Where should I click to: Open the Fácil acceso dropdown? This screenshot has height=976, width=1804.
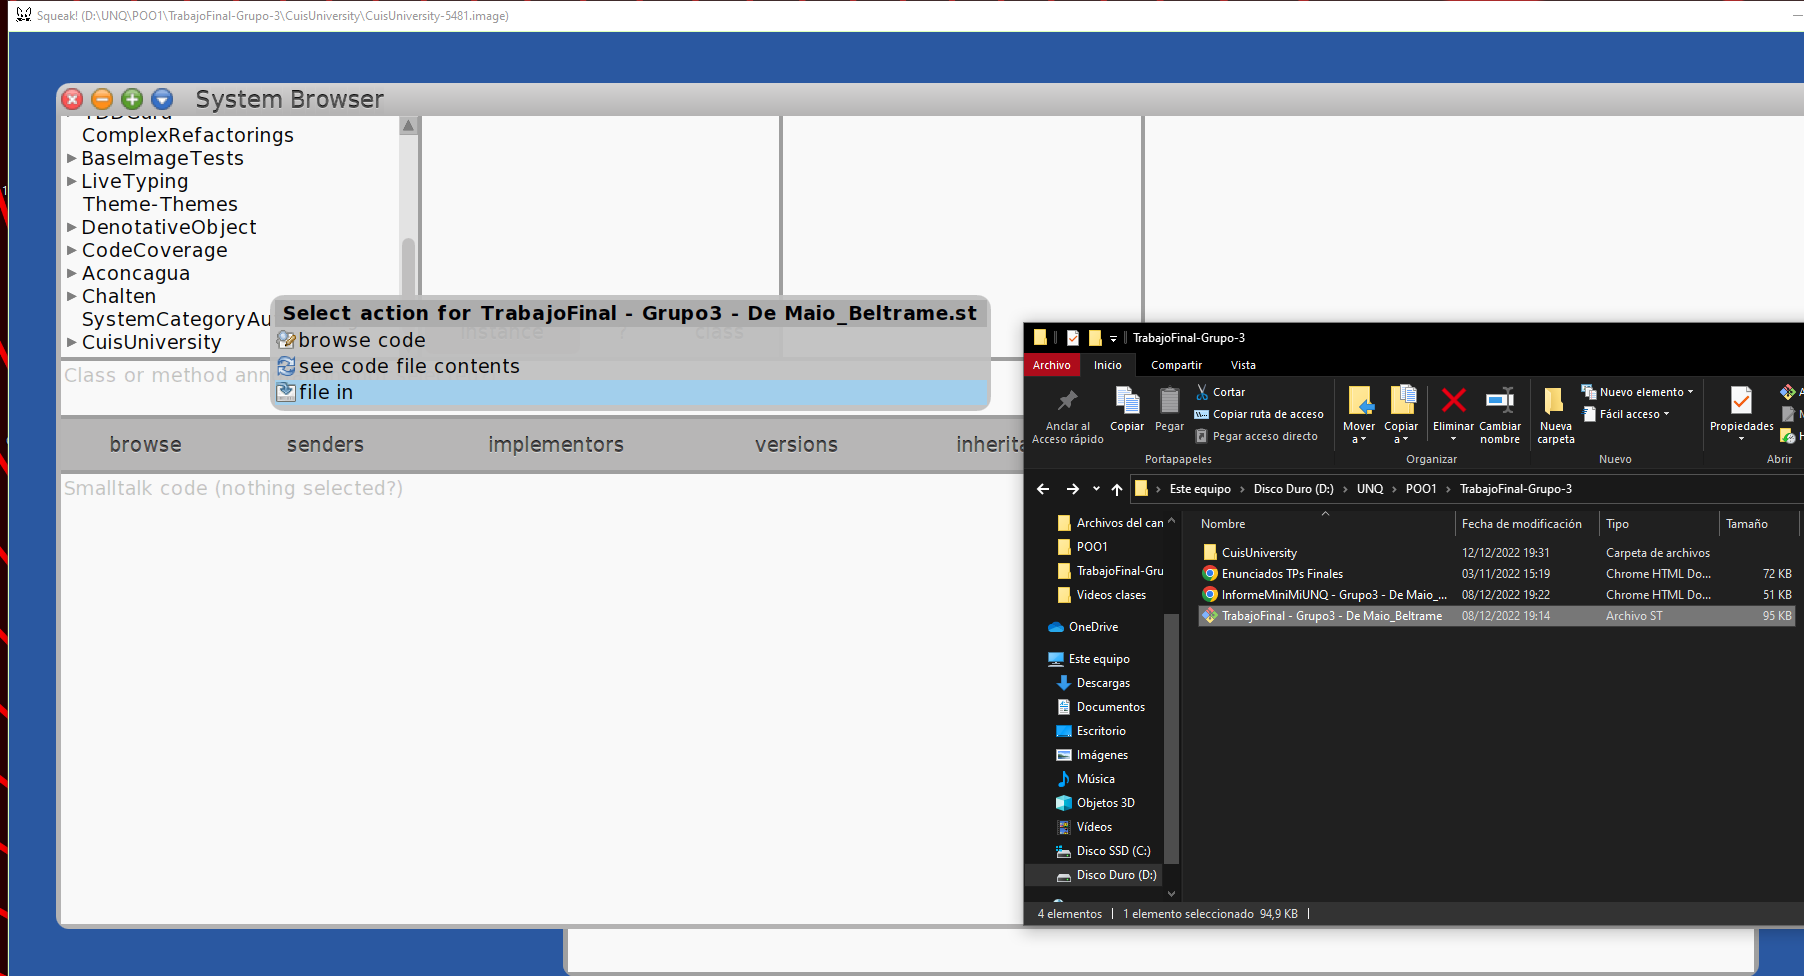coord(1626,414)
